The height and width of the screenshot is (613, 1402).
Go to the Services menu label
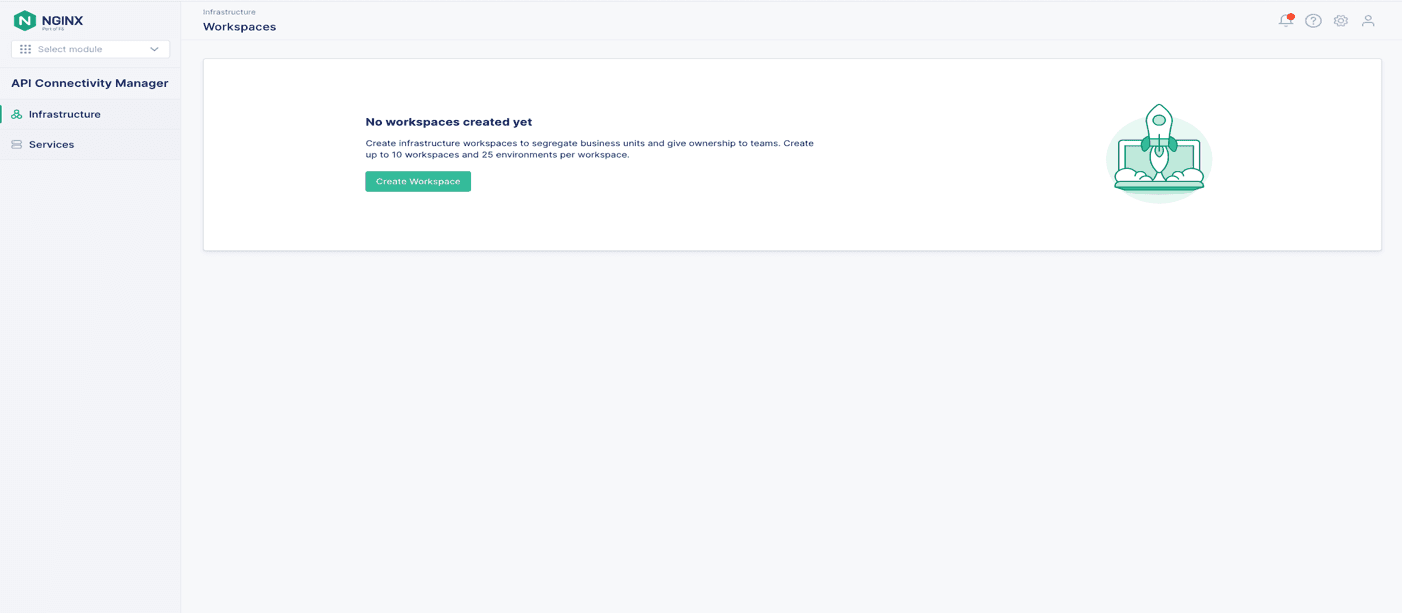coord(52,145)
